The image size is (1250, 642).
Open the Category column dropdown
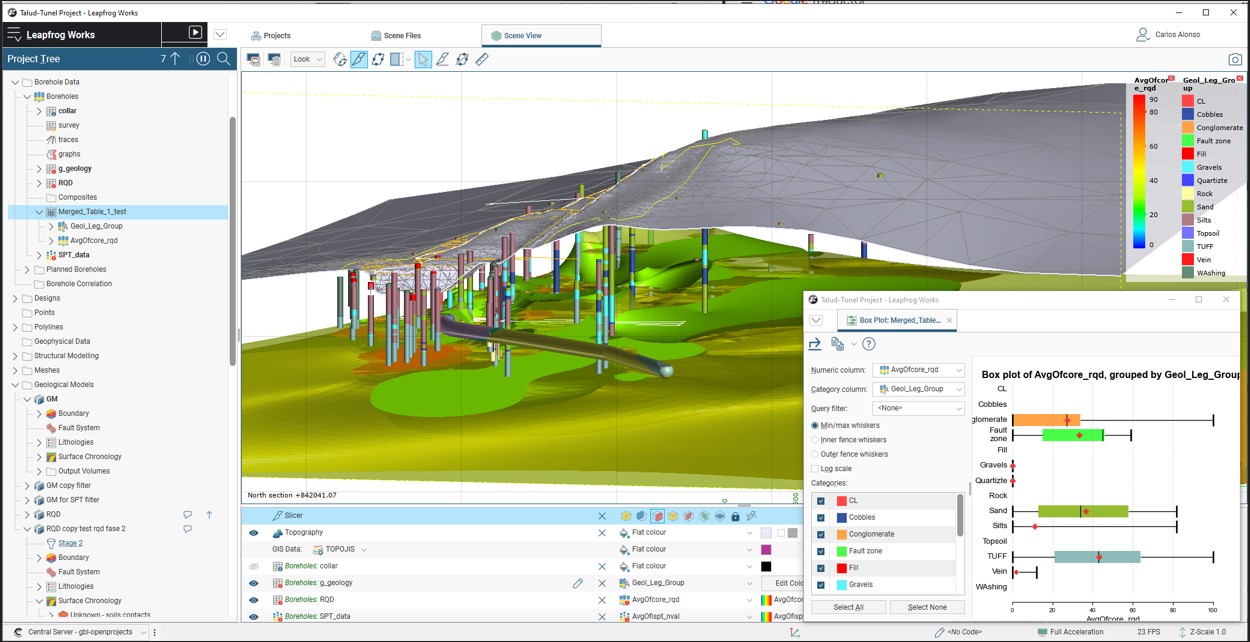(x=918, y=389)
